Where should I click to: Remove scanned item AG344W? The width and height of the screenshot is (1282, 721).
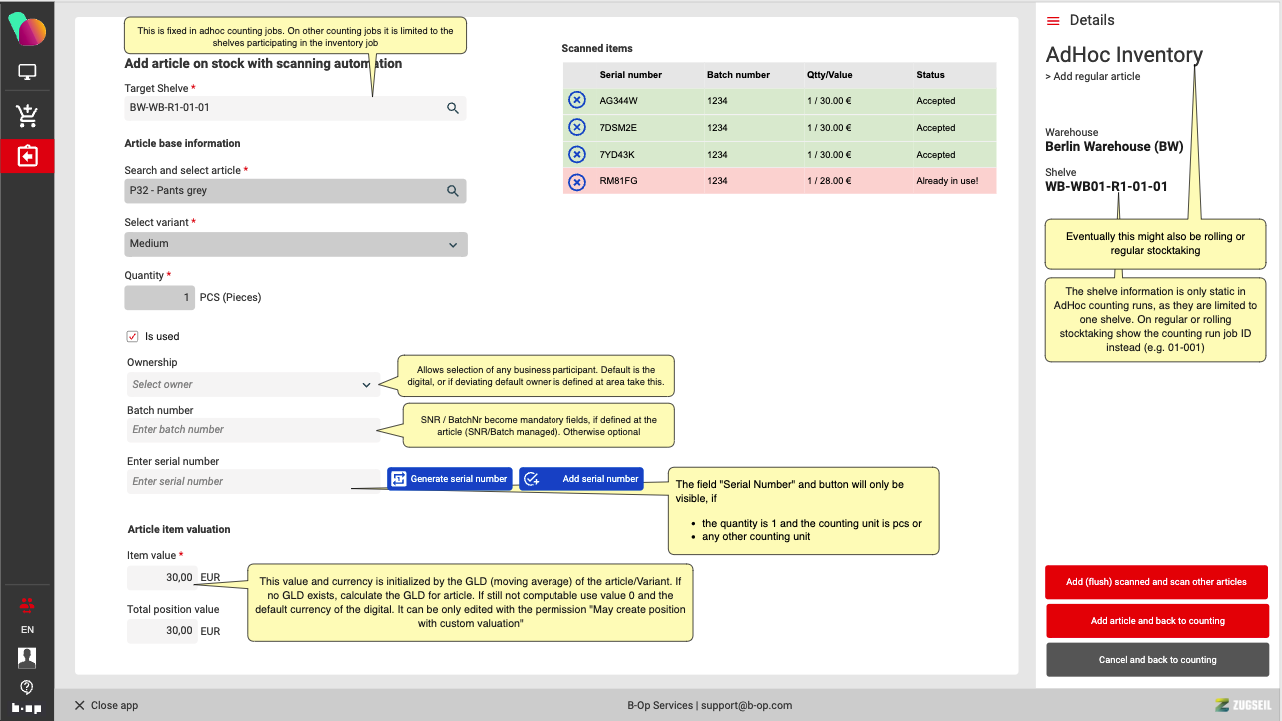577,100
